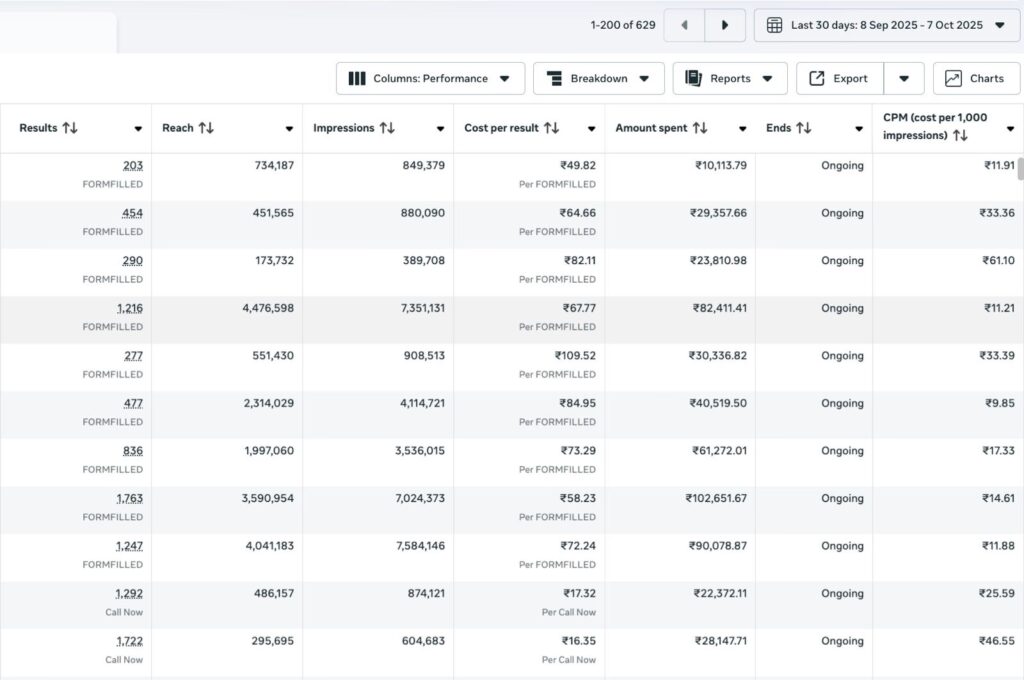The image size is (1024, 680).
Task: Sort by the Ends column arrows
Action: pyautogui.click(x=803, y=128)
